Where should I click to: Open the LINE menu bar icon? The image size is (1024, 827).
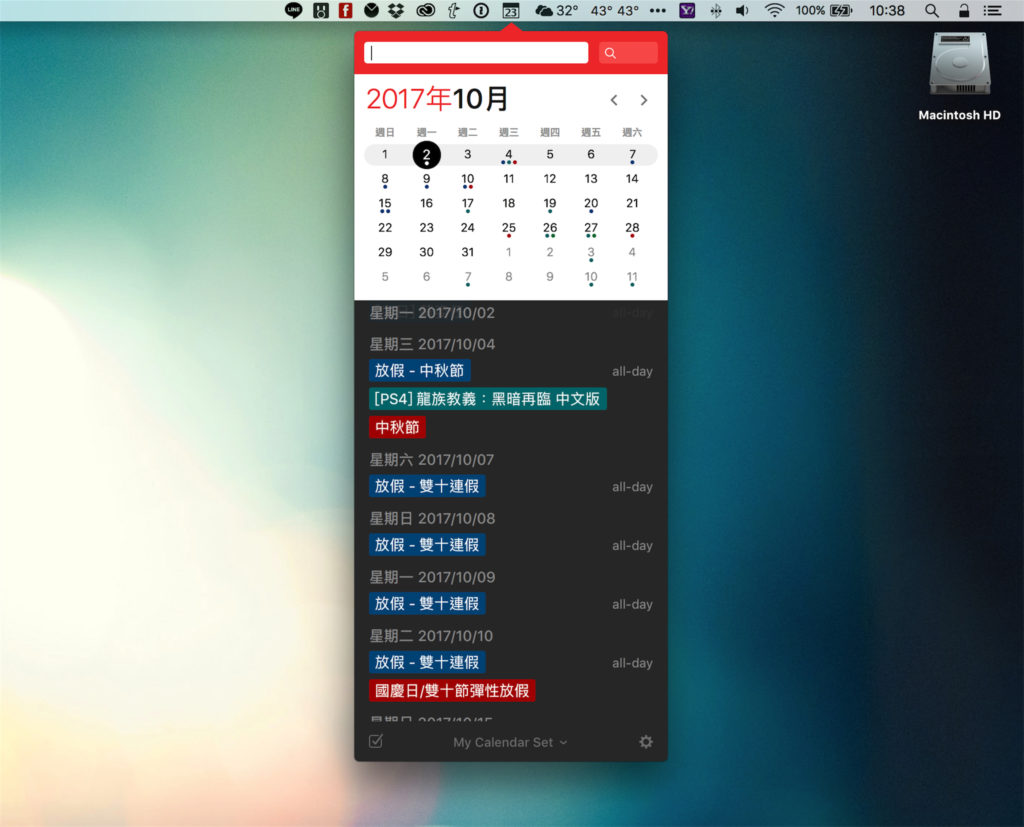[294, 10]
